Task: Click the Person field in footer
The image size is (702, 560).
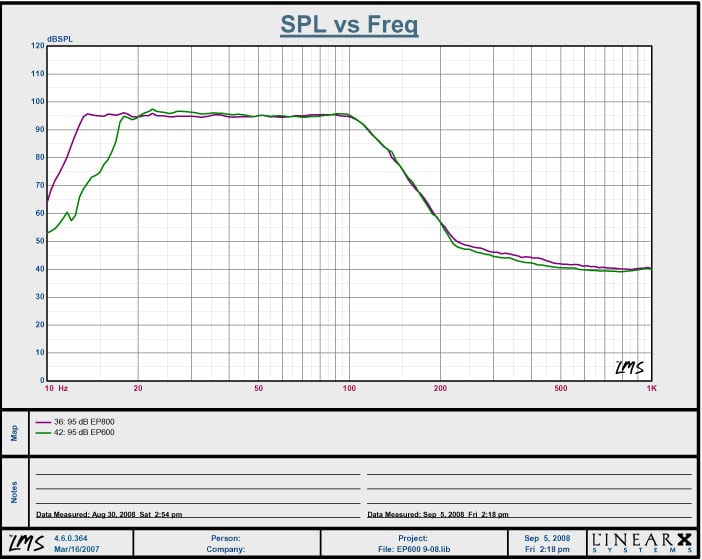Action: pos(225,538)
